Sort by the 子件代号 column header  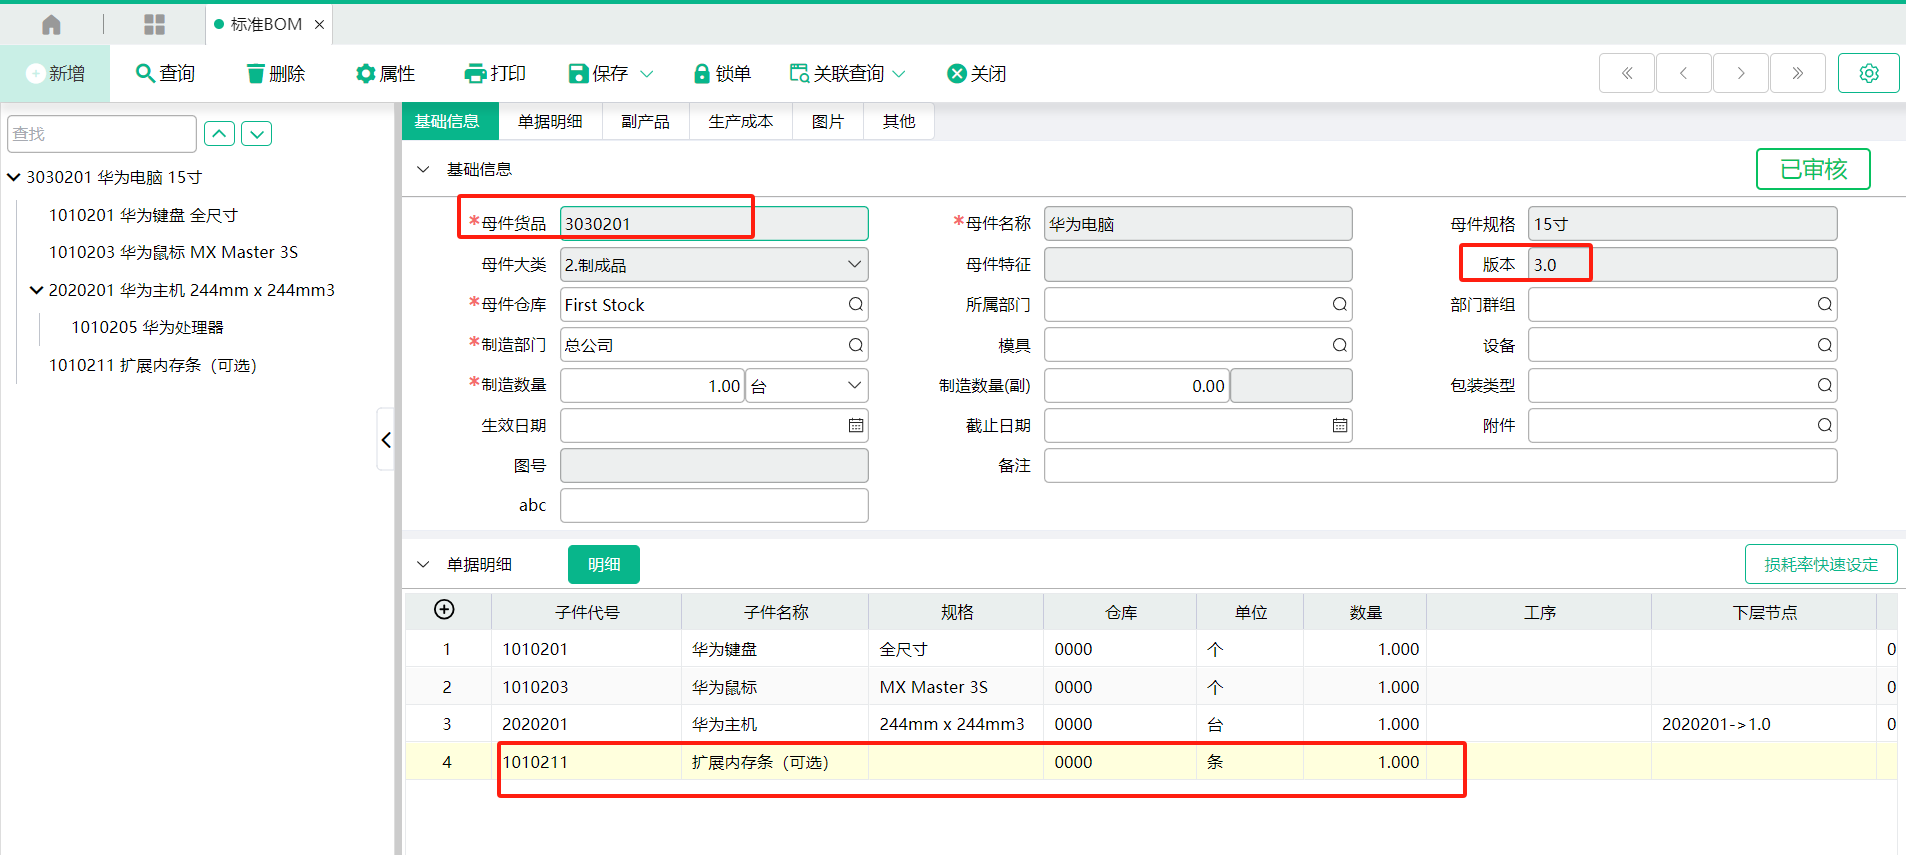pyautogui.click(x=587, y=612)
